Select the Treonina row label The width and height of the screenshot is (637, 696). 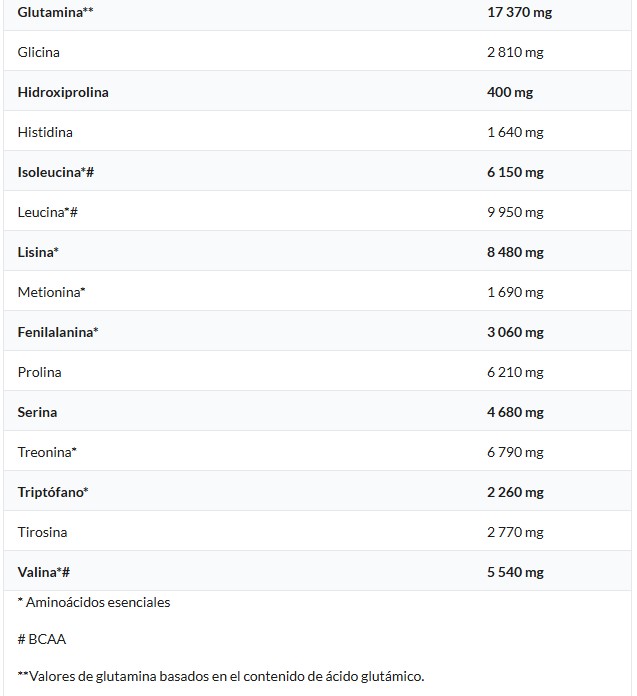(47, 452)
